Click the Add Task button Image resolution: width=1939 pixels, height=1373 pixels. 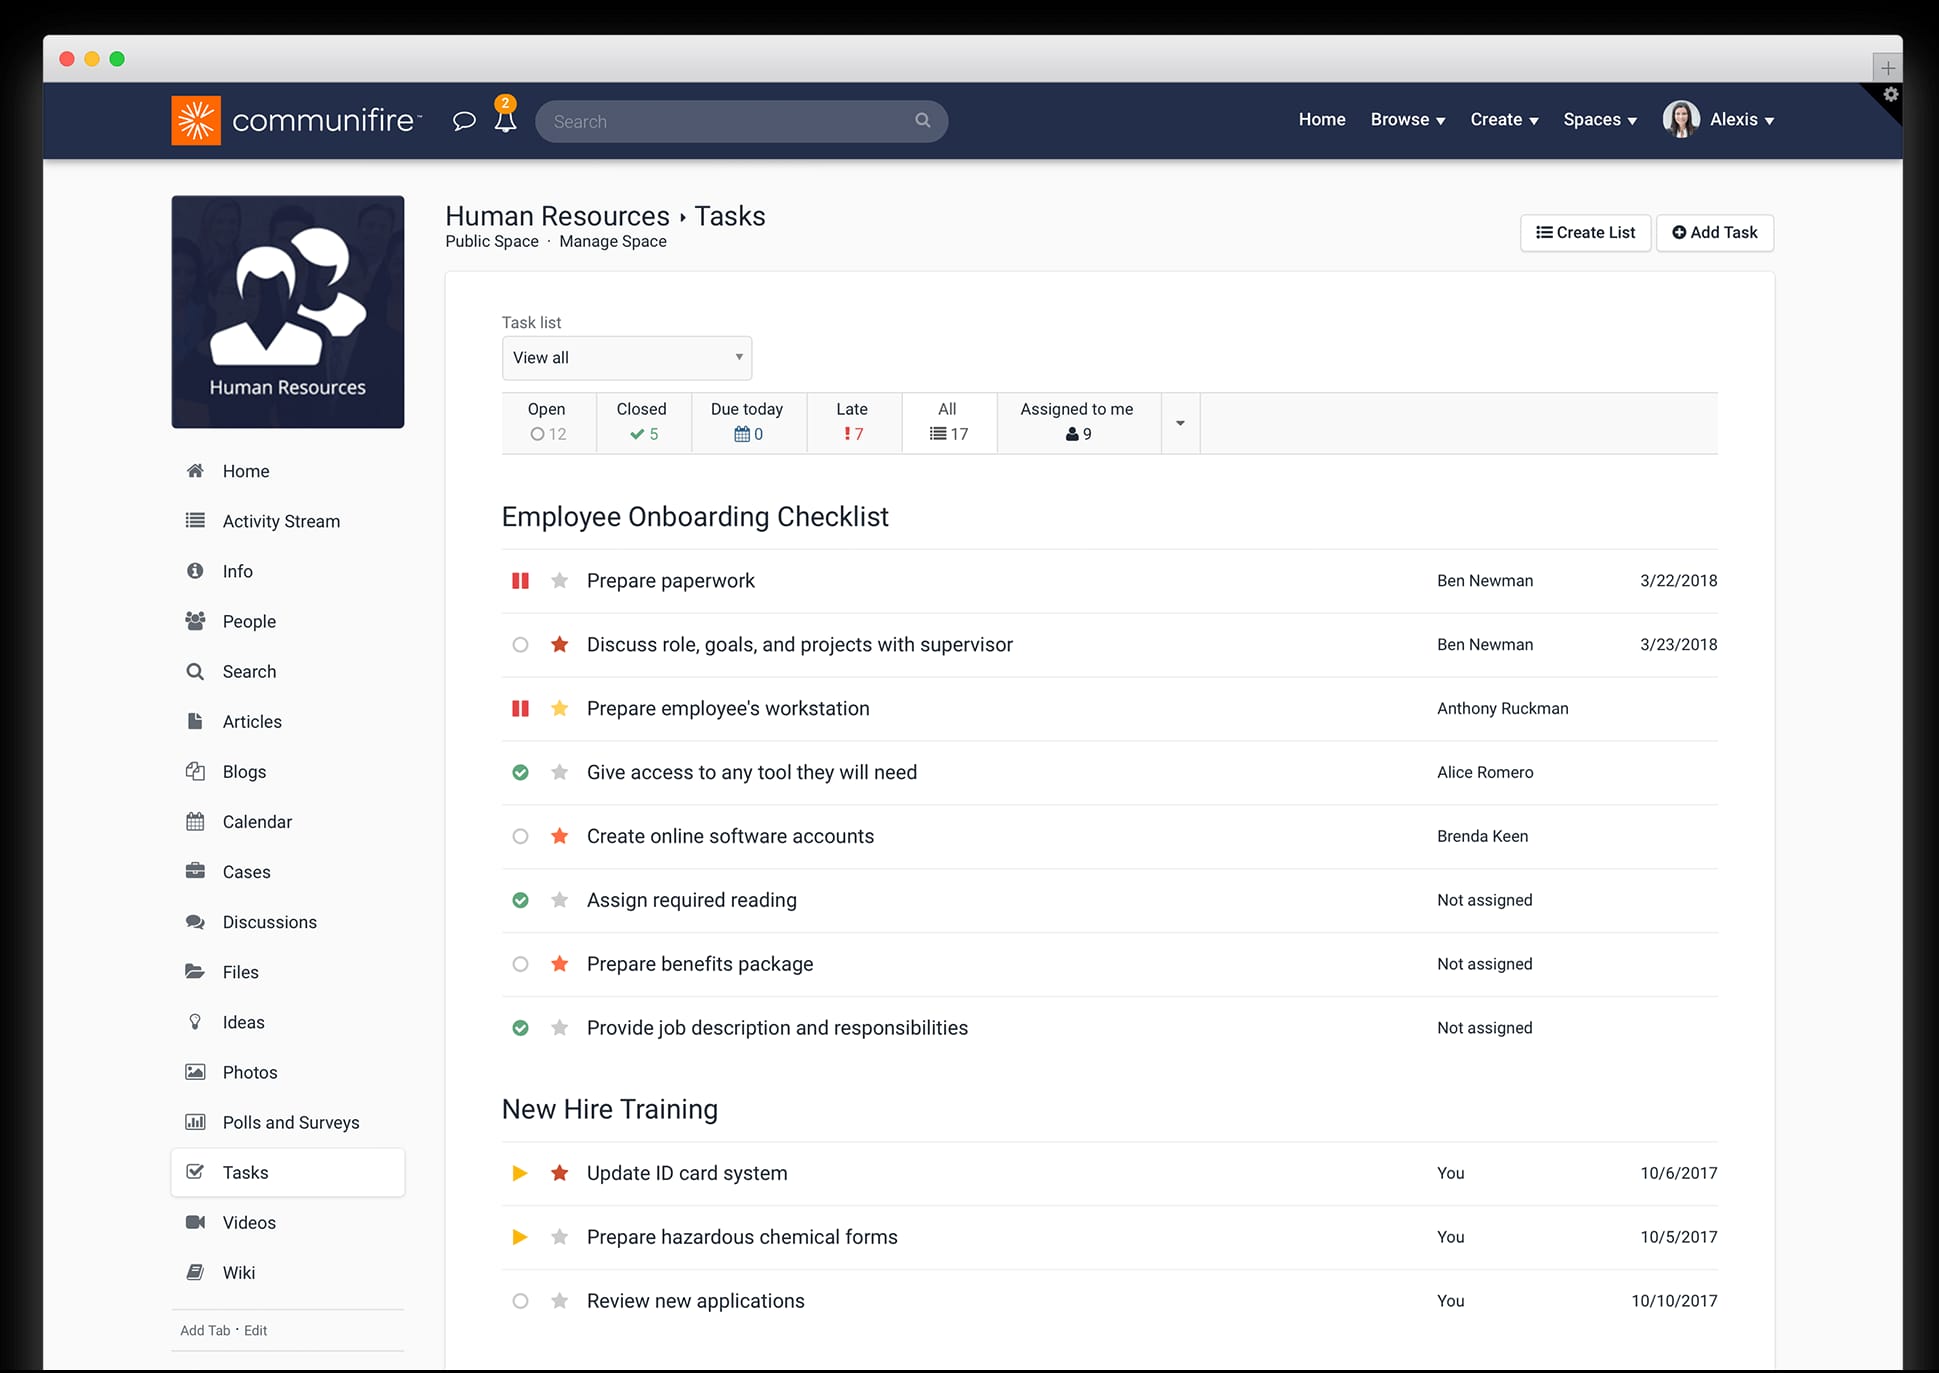tap(1714, 233)
